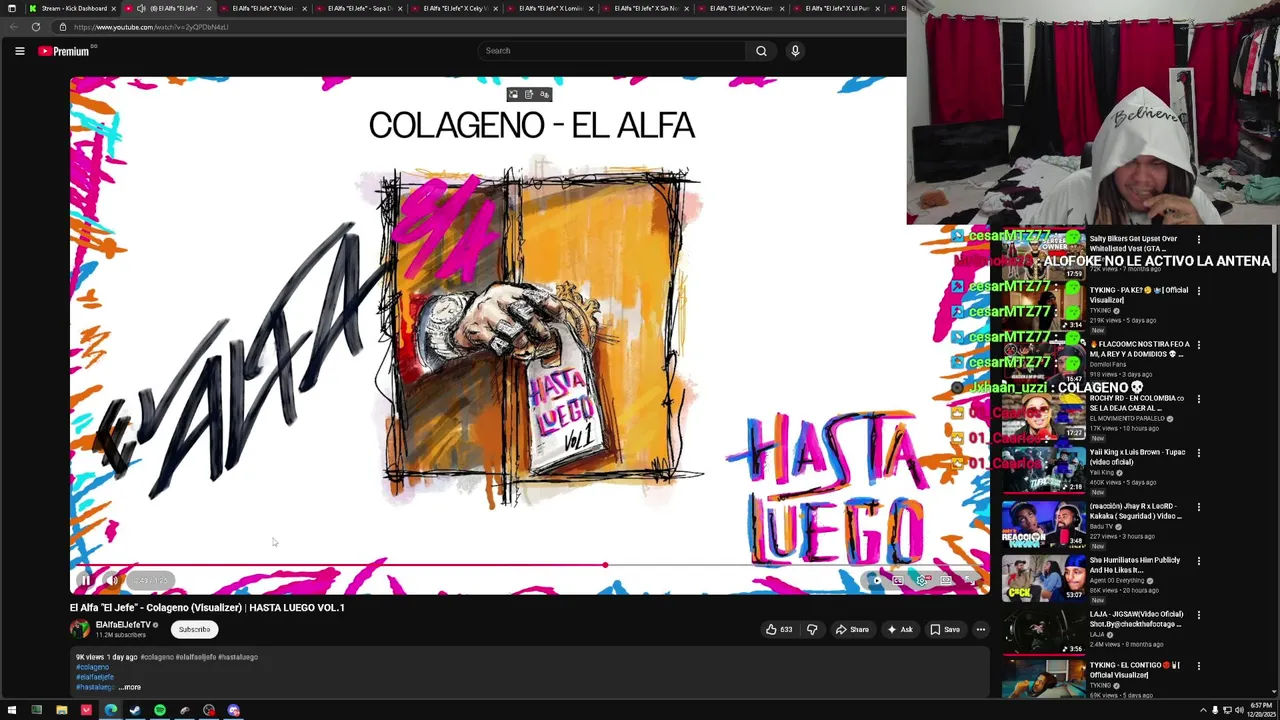Image resolution: width=1280 pixels, height=720 pixels.
Task: Open the Ask AI button
Action: [900, 630]
